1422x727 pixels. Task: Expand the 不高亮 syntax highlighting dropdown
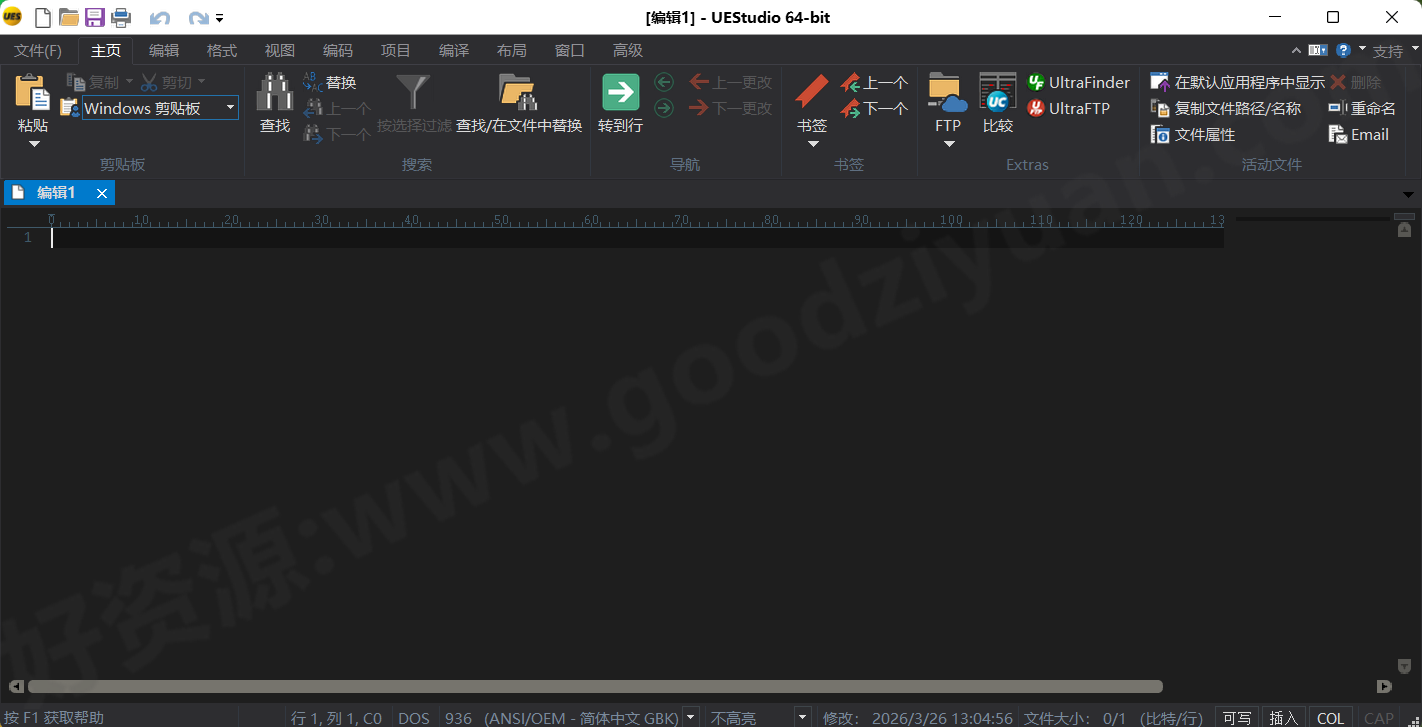[802, 717]
